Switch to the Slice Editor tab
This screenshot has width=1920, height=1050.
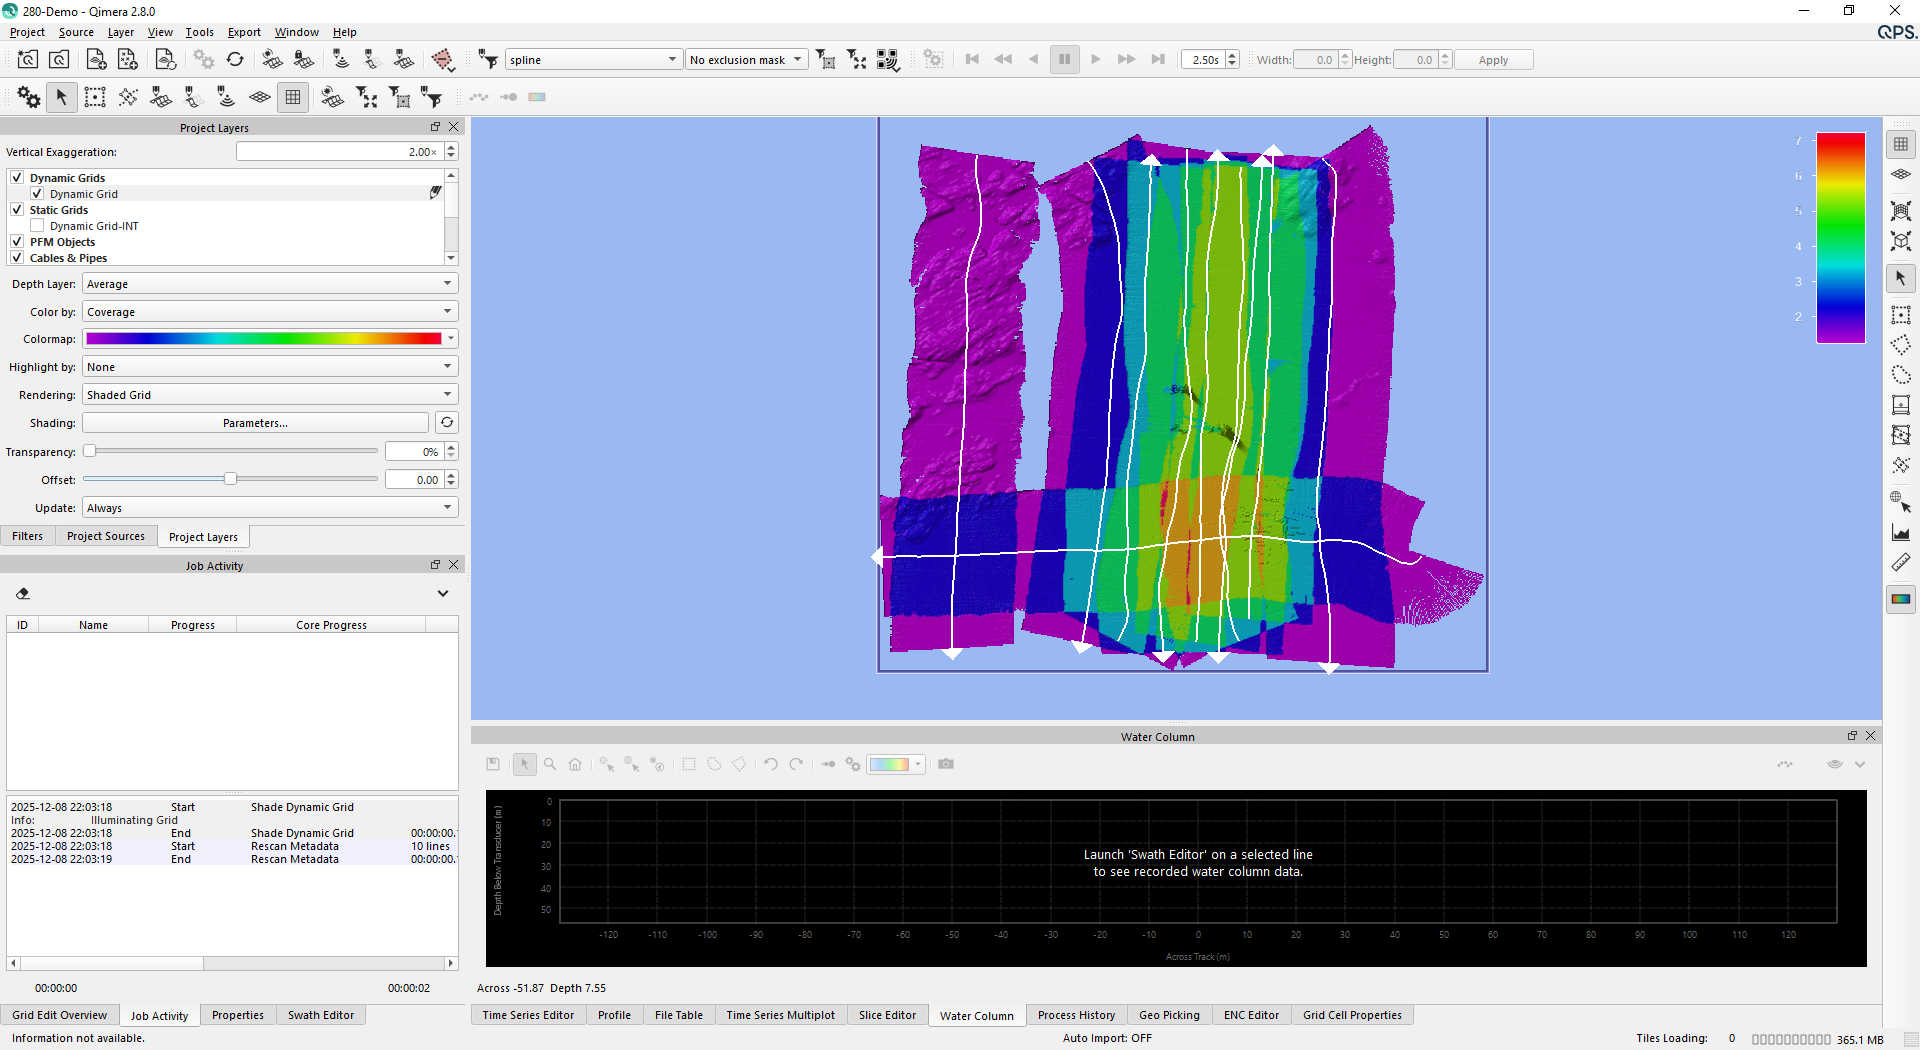(886, 1015)
